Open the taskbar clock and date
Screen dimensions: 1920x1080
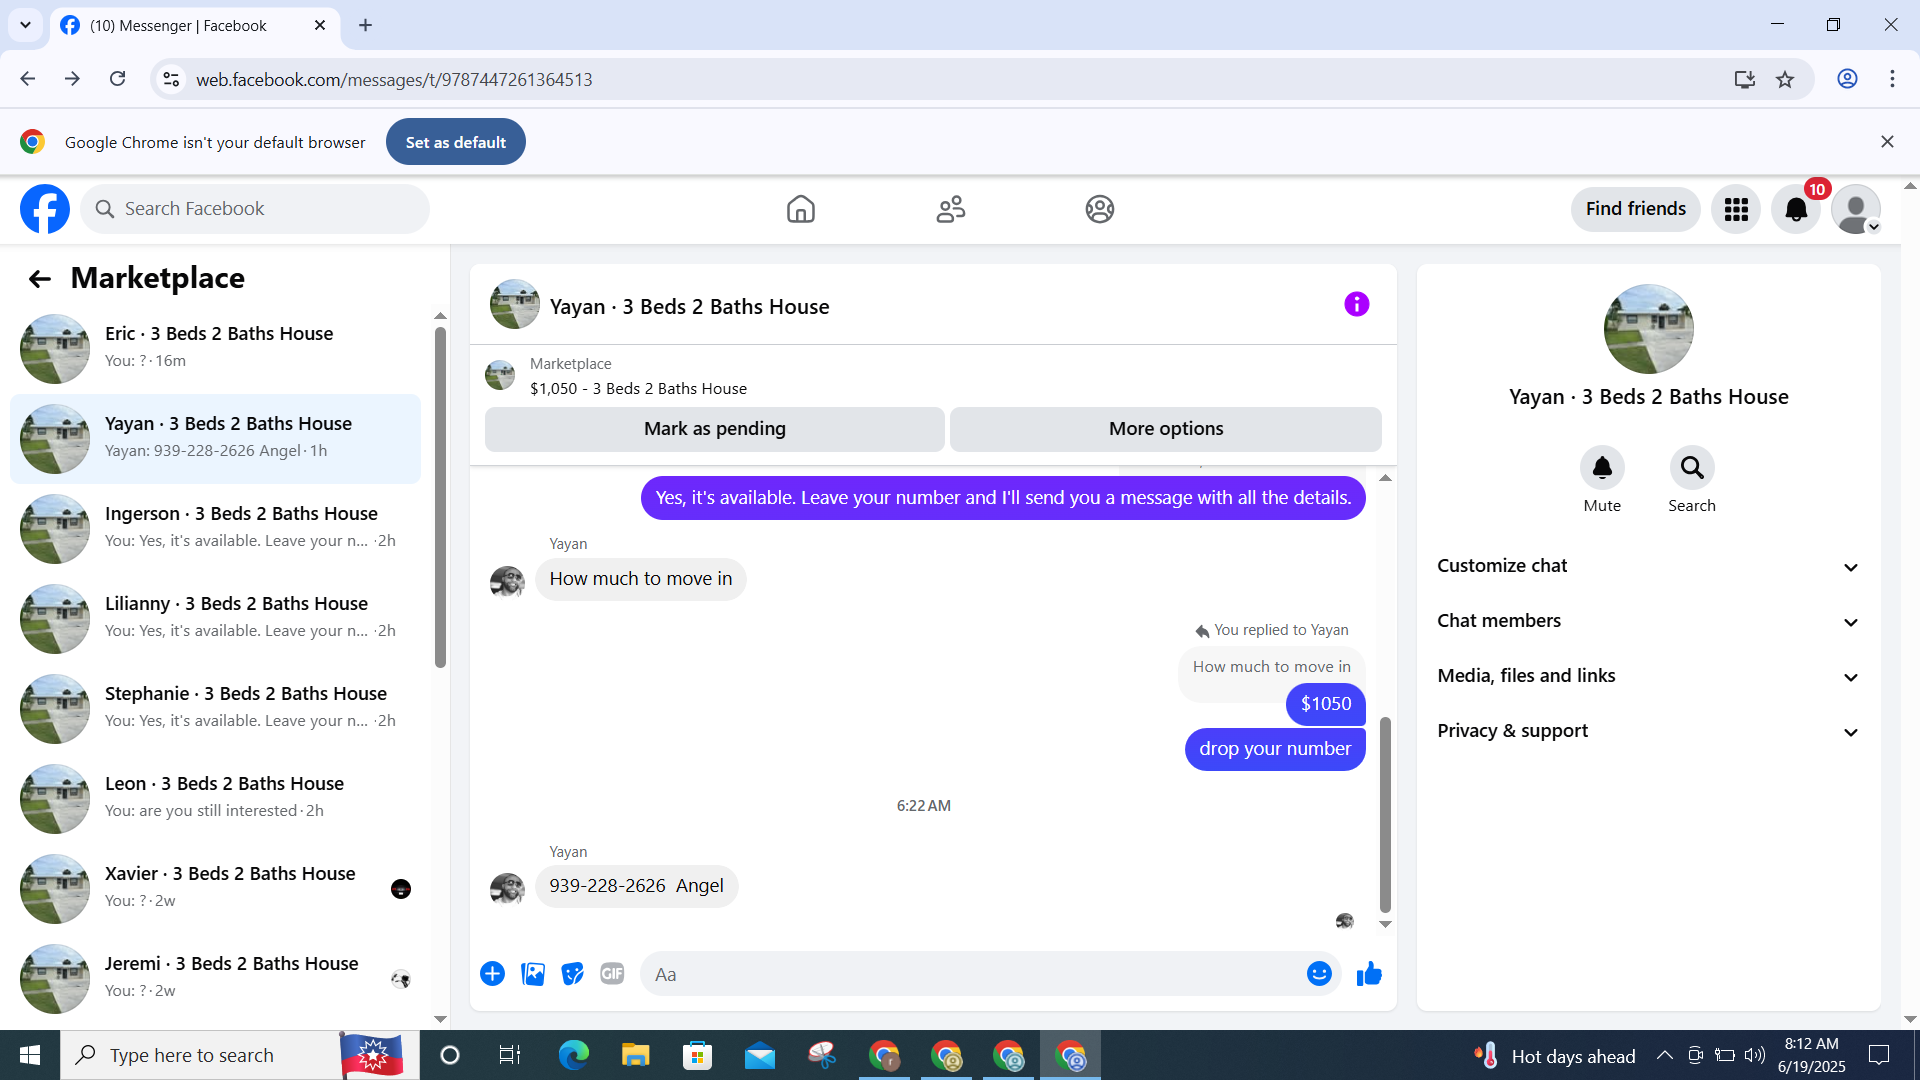coord(1812,1055)
